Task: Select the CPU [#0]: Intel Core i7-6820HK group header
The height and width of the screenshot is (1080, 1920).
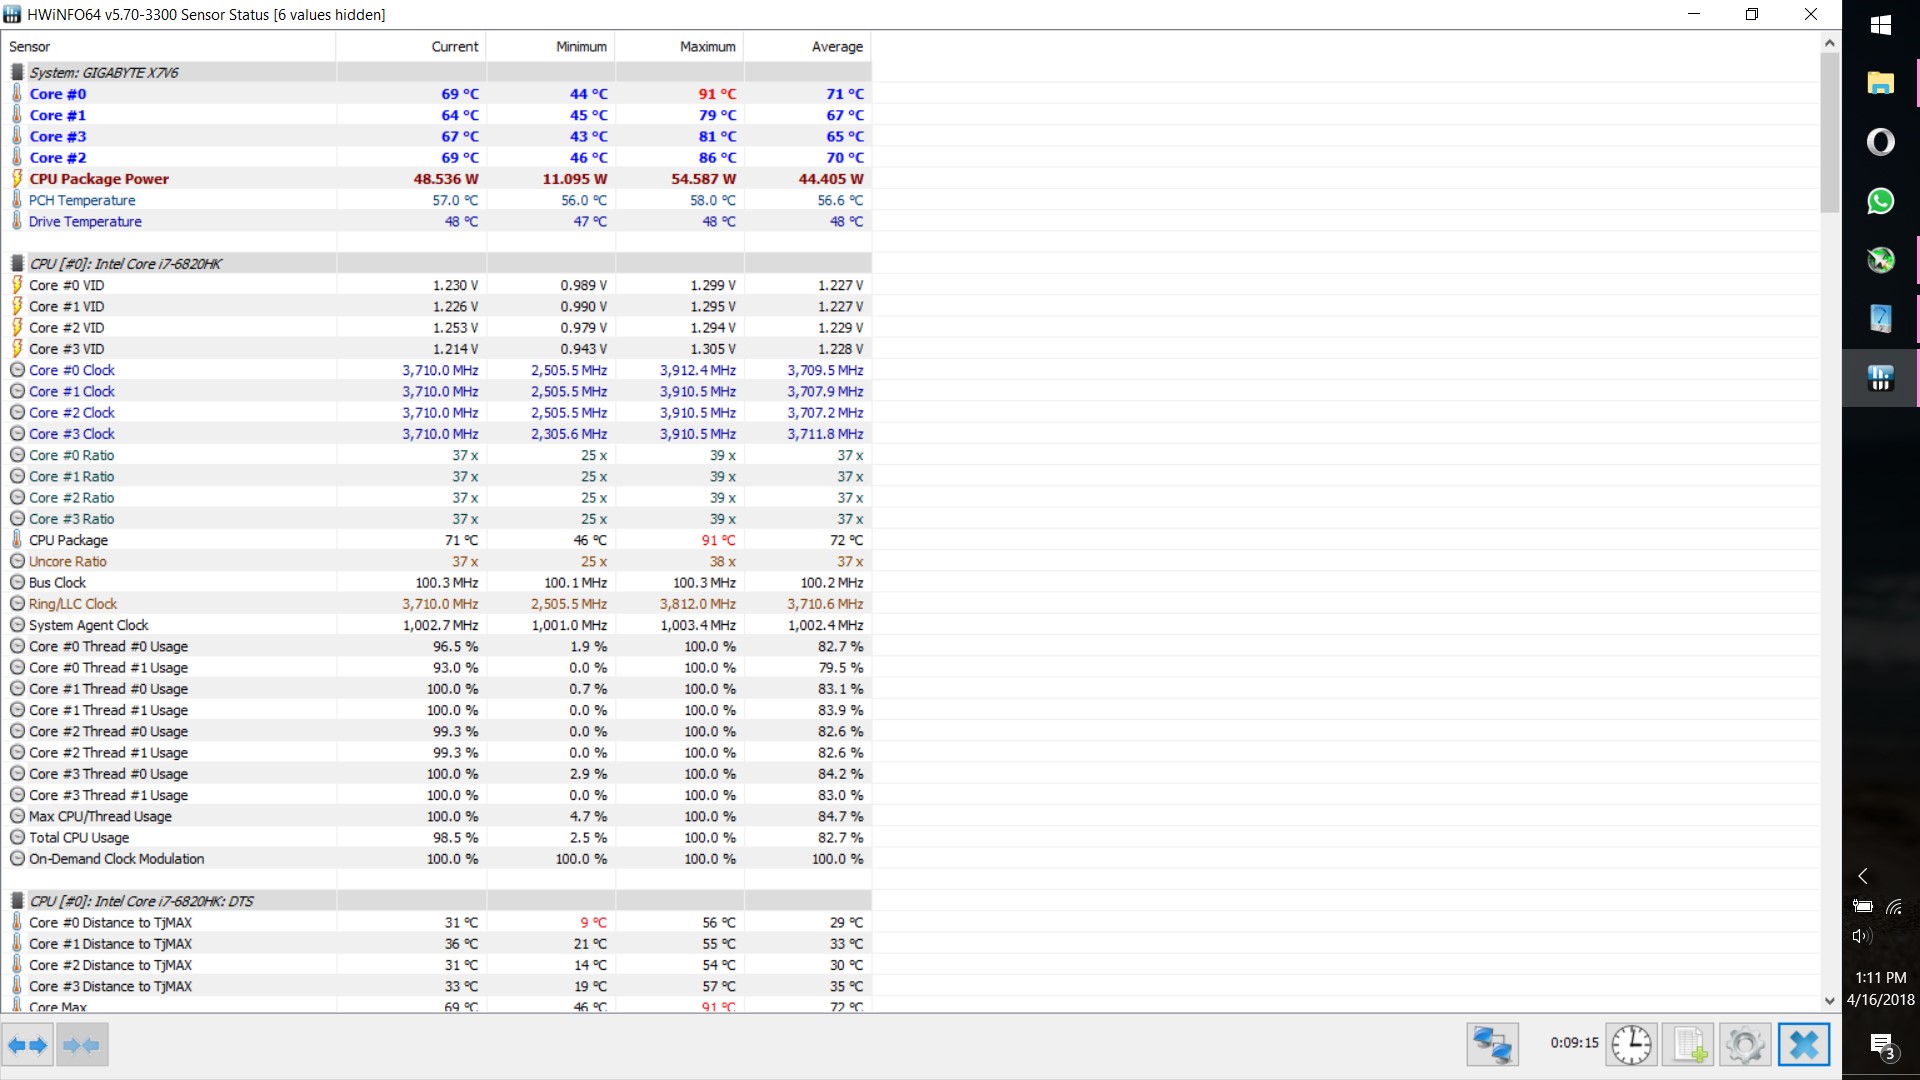Action: click(436, 264)
